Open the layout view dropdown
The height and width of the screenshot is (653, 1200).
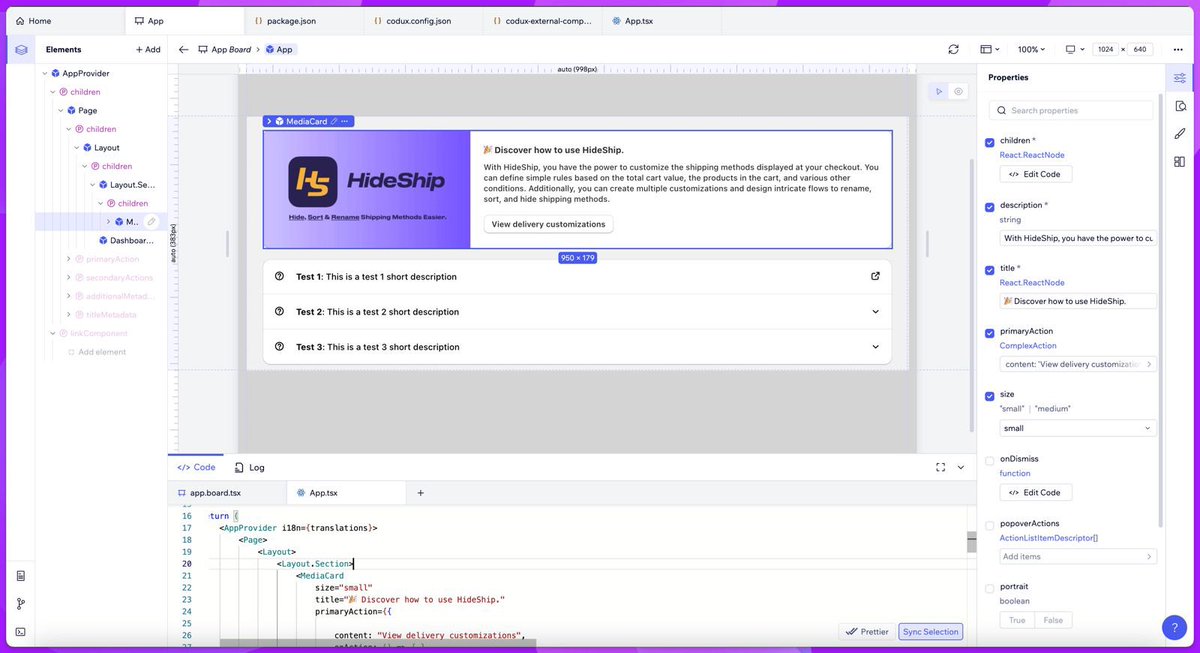tap(990, 49)
